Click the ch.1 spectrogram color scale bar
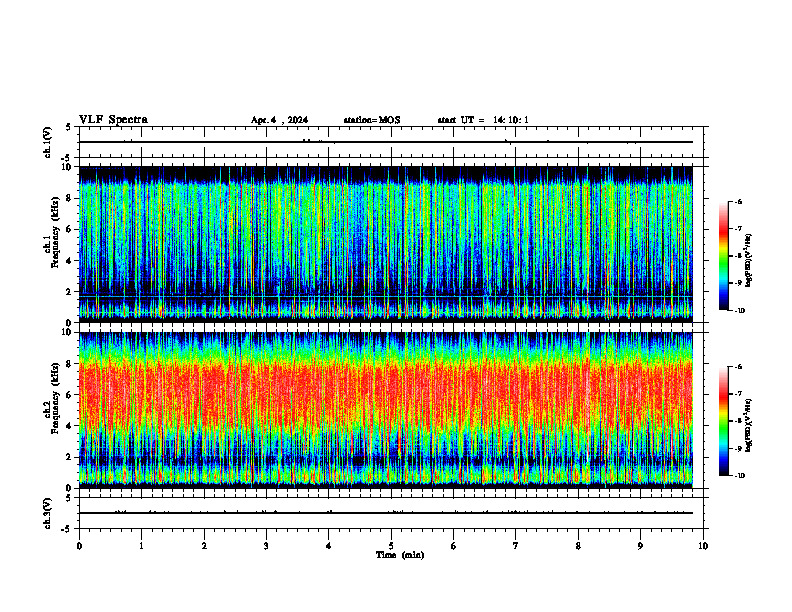Viewport: 792px width, 612px height. tap(723, 256)
